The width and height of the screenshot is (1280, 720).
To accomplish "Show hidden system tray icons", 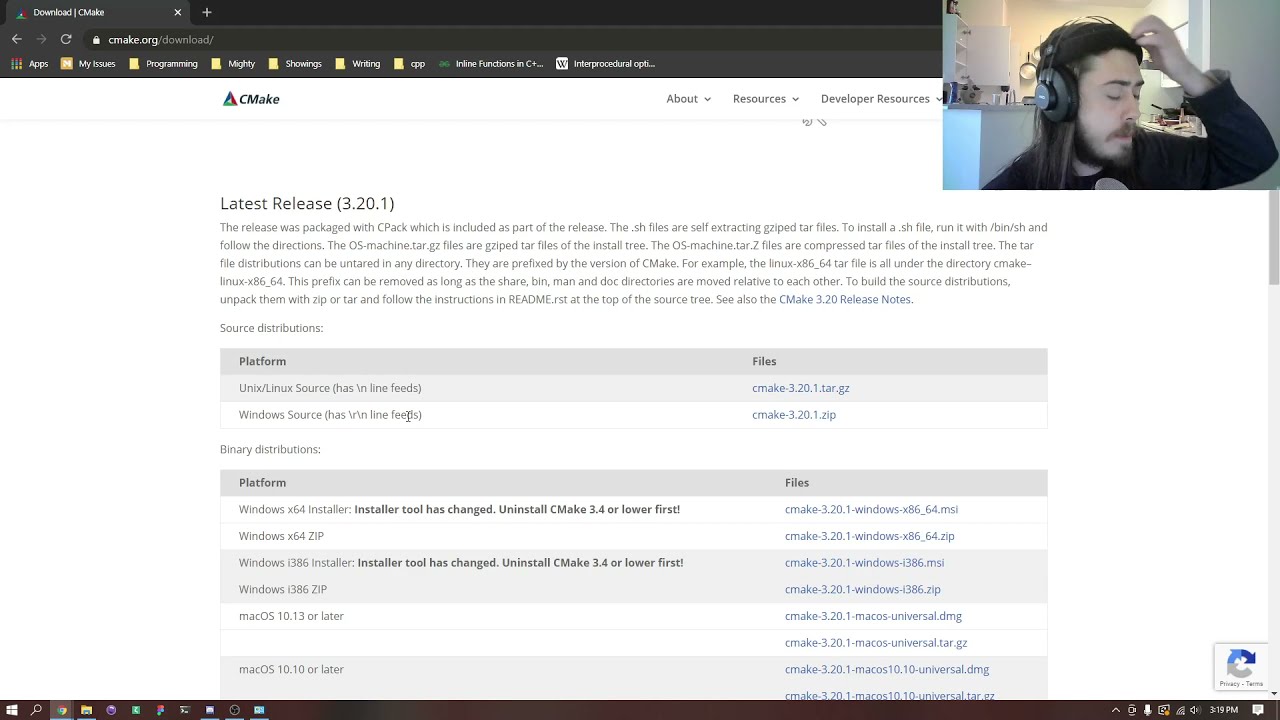I will (x=1116, y=710).
